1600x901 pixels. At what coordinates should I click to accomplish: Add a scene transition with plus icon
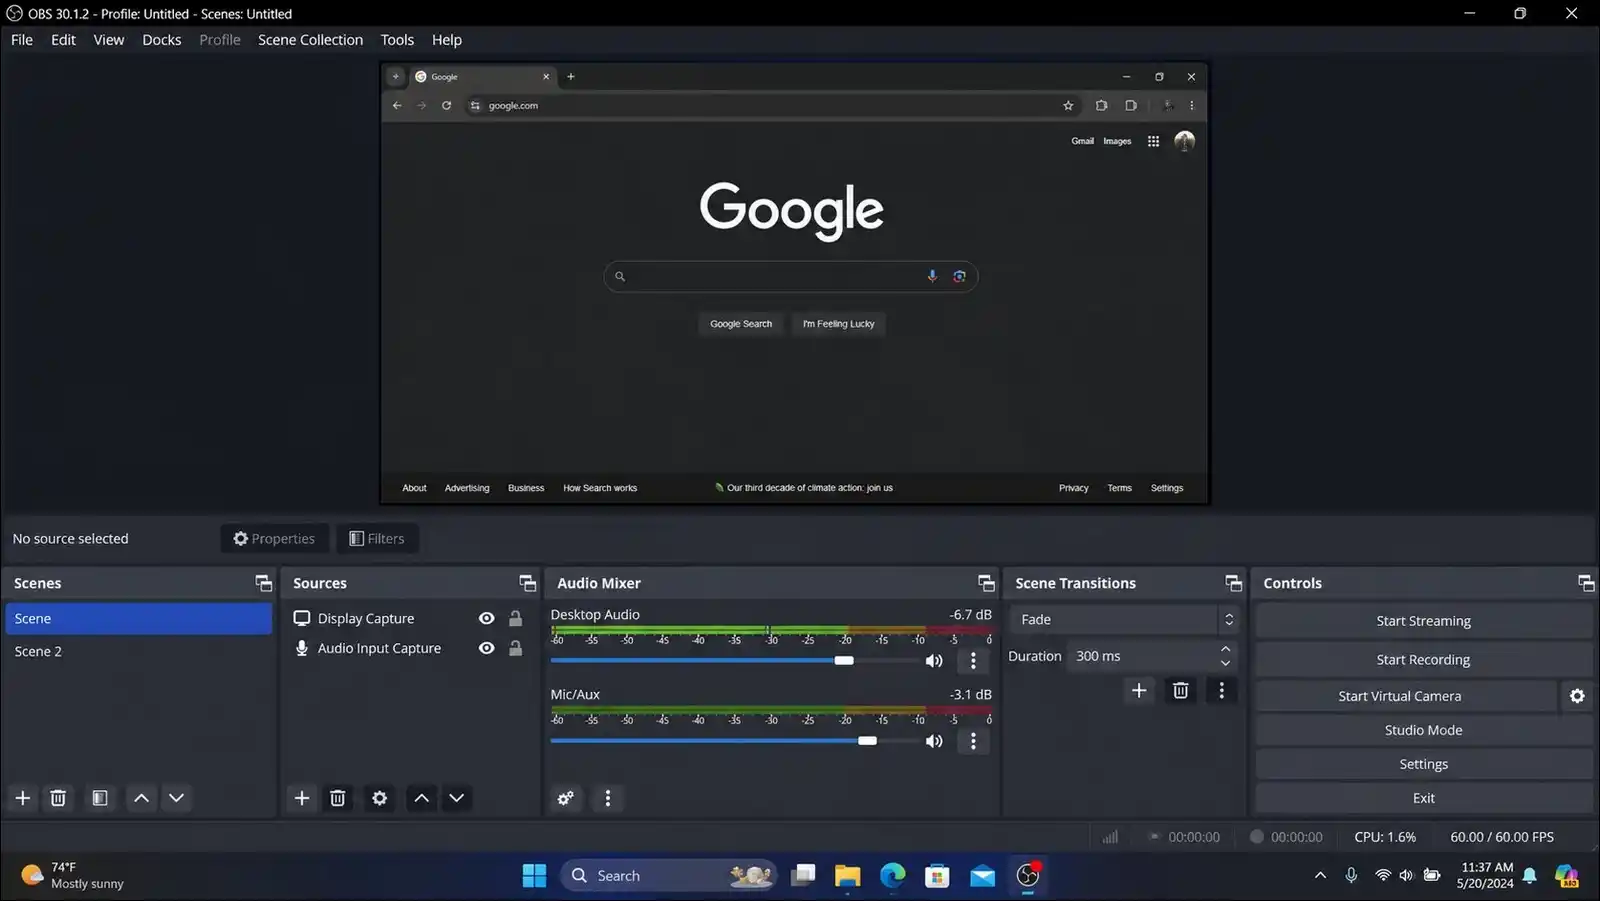[x=1139, y=690]
